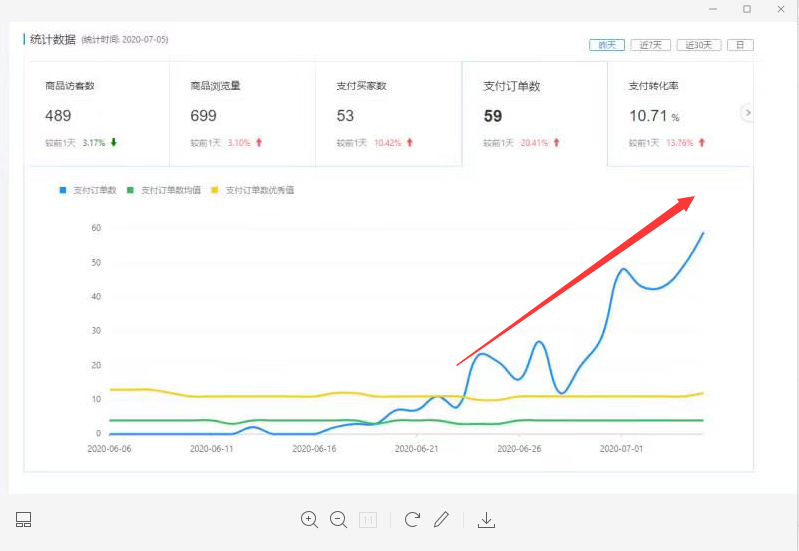Click the 20.41% order change figure
The height and width of the screenshot is (551, 799).
click(534, 143)
